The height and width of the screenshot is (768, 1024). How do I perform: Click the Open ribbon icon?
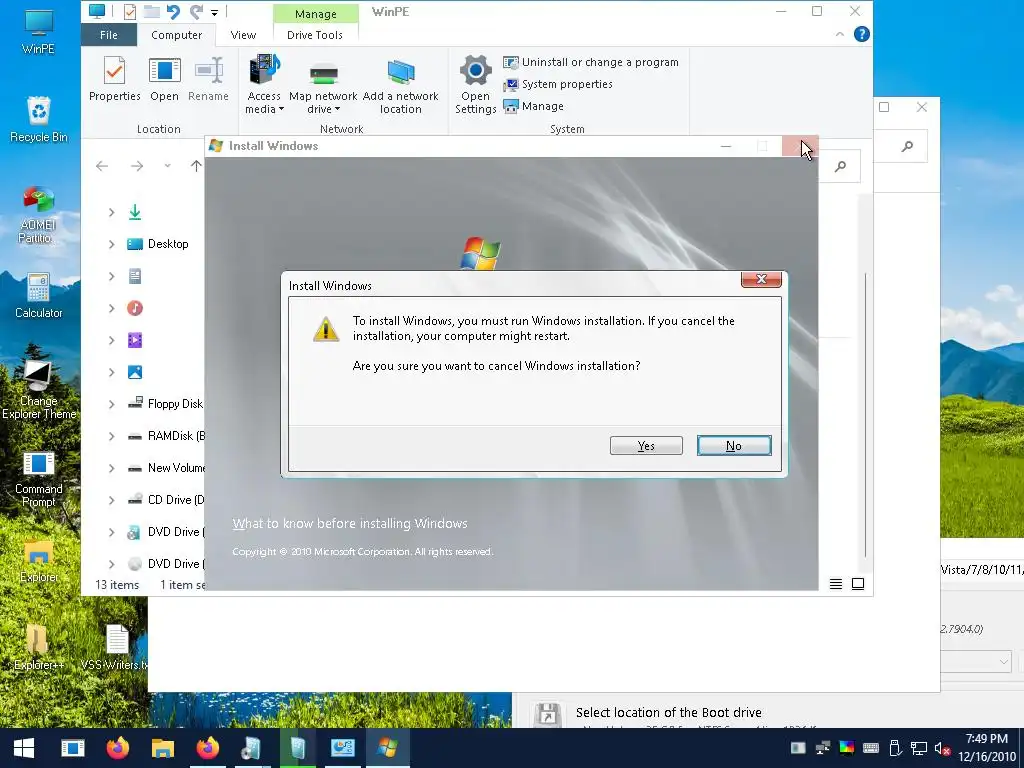tap(165, 78)
